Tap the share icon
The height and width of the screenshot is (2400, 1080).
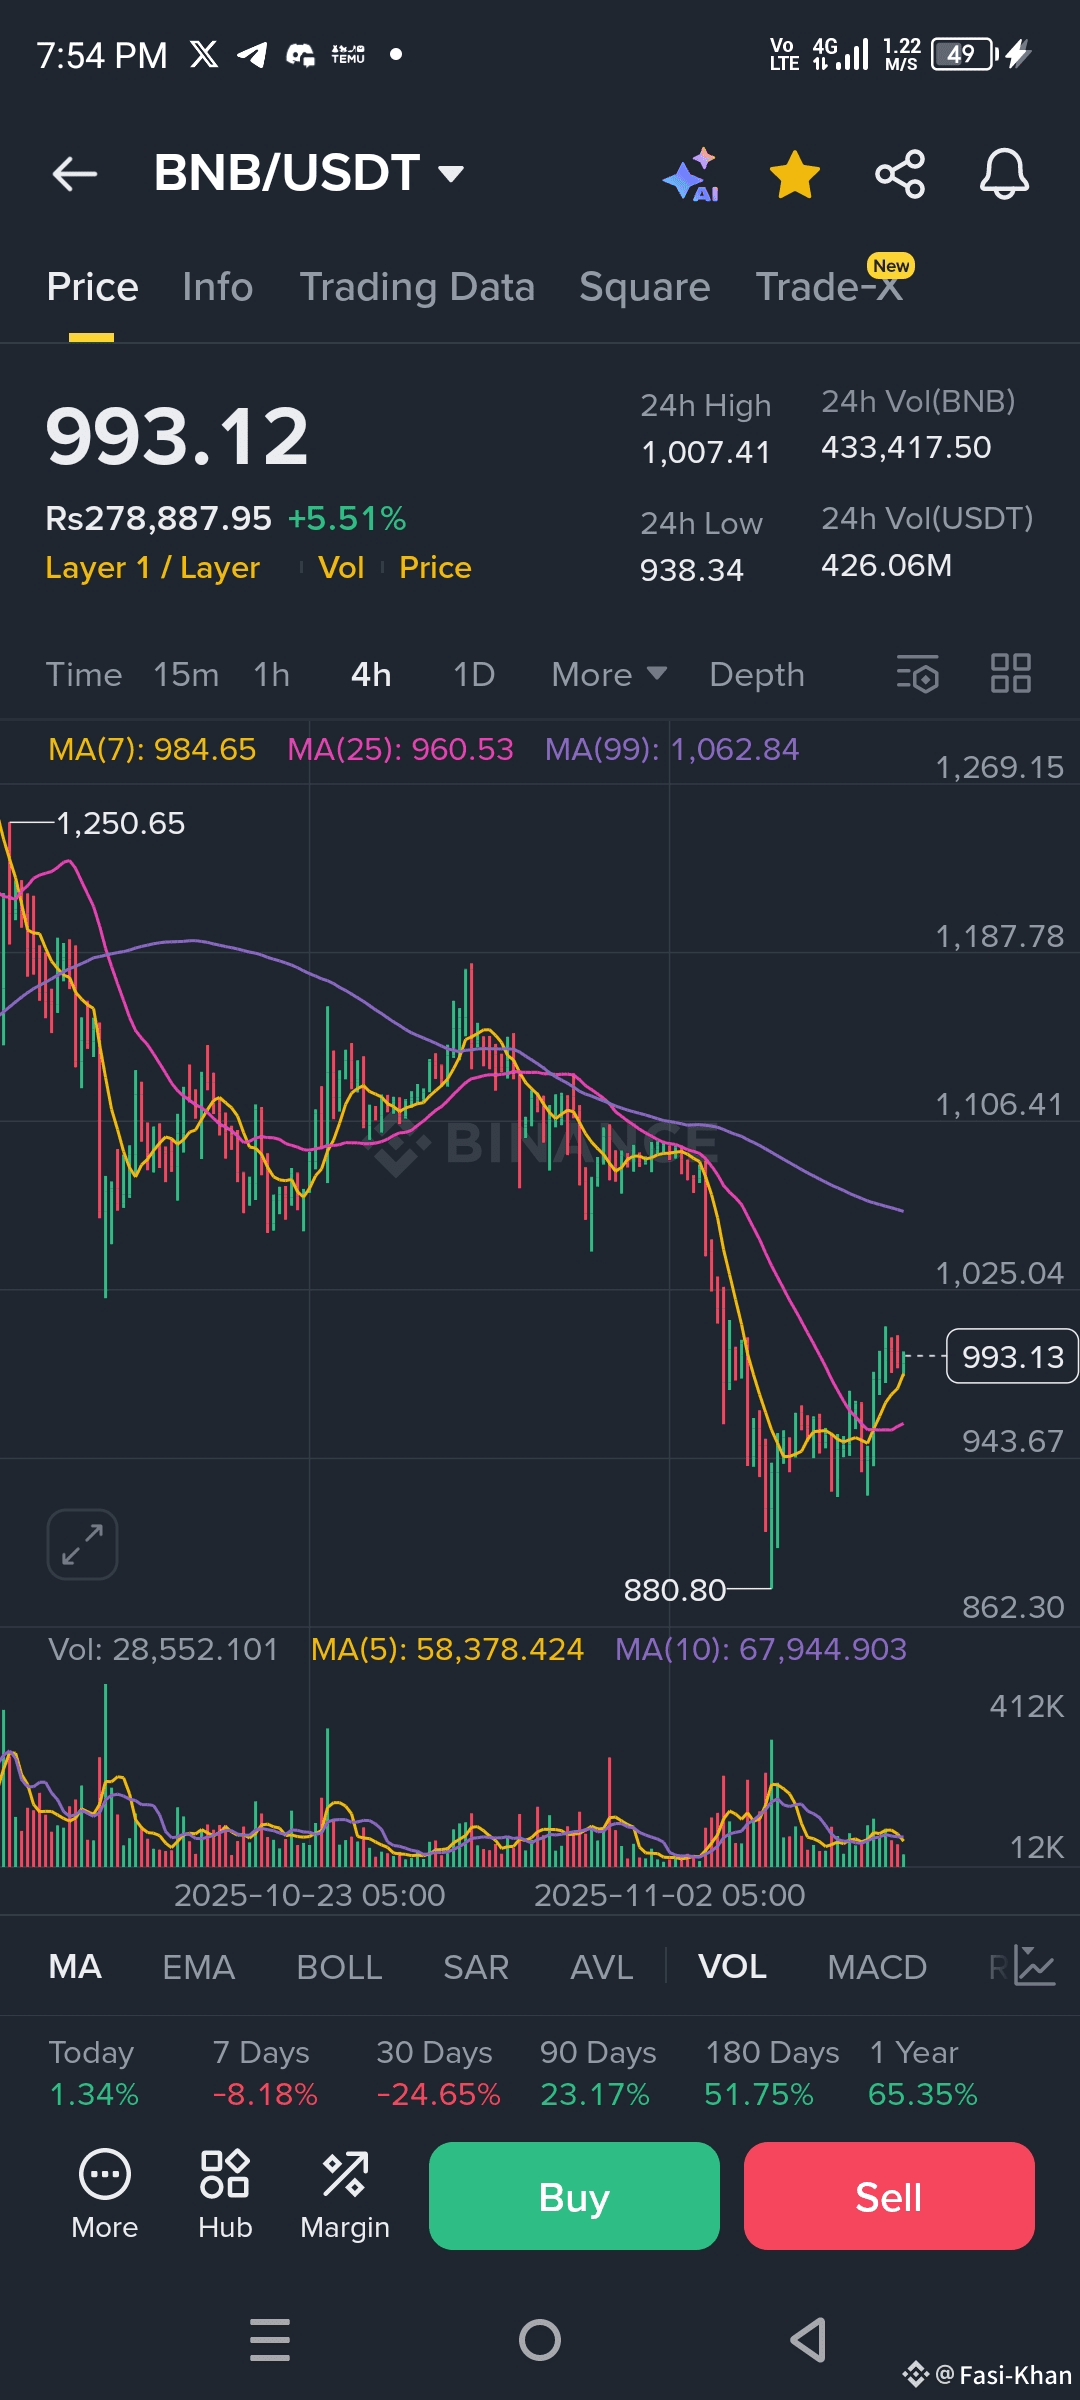tap(900, 175)
